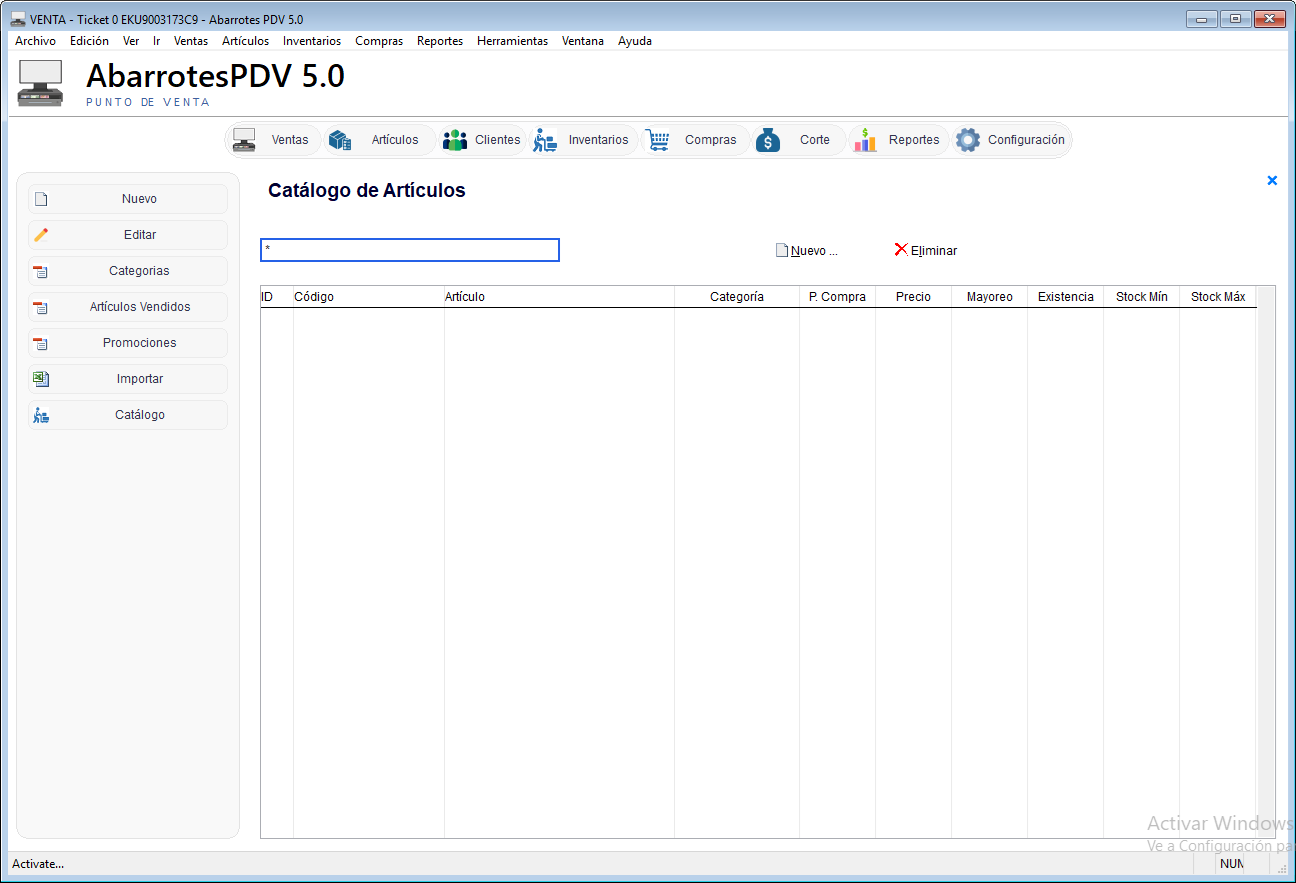Click the Eliminar link above the table
The width and height of the screenshot is (1296, 883).
coord(934,251)
